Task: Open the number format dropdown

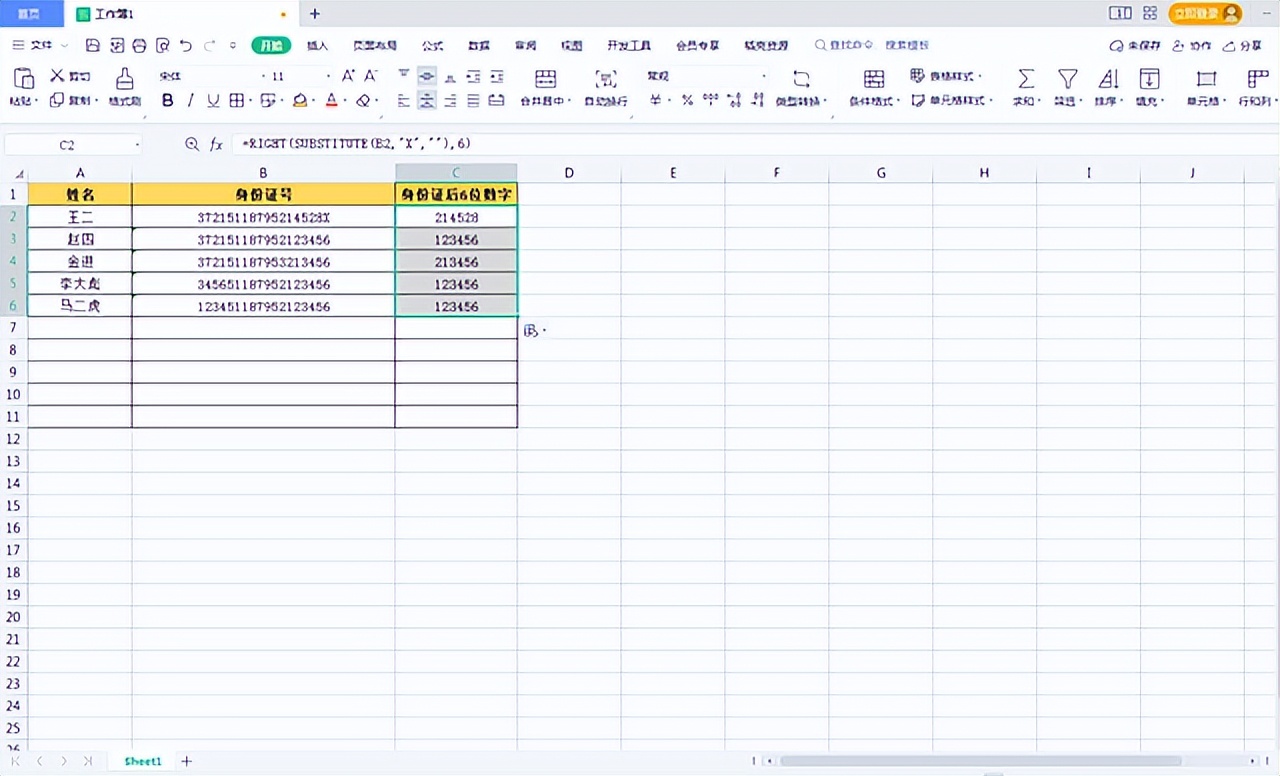Action: coord(764,76)
